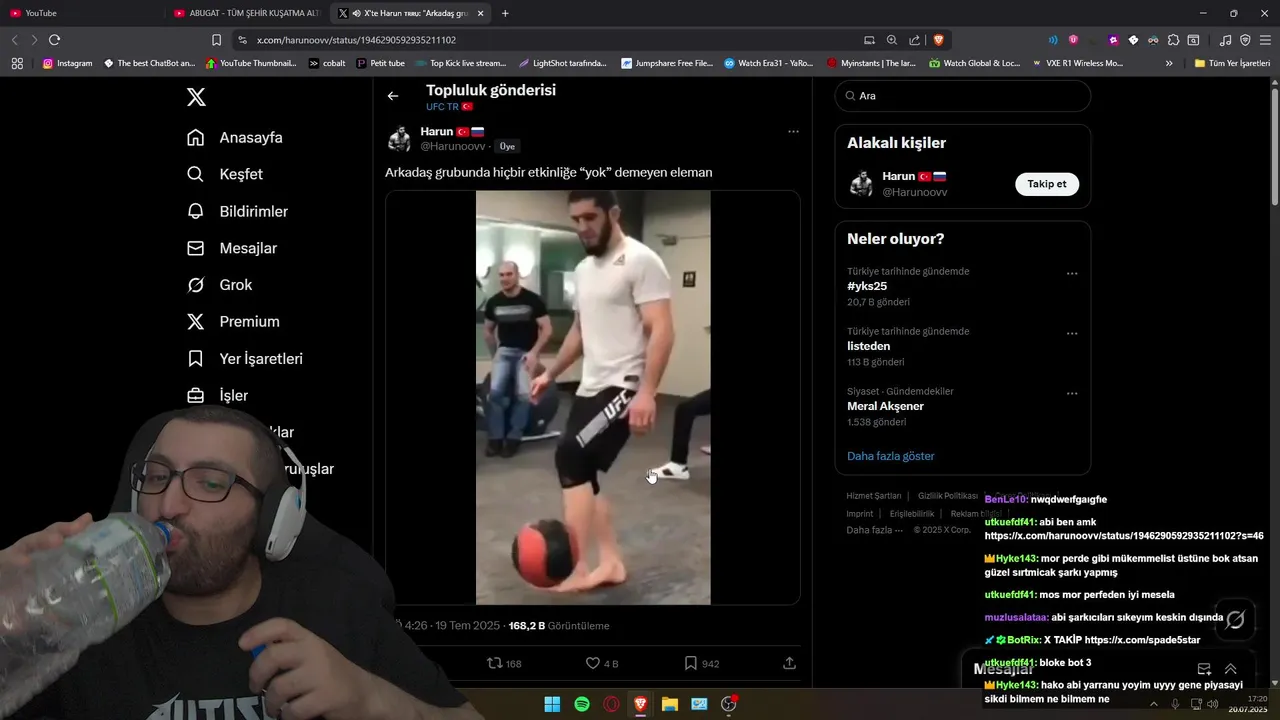Viewport: 1280px width, 720px height.
Task: Play the video in the post
Action: [593, 398]
